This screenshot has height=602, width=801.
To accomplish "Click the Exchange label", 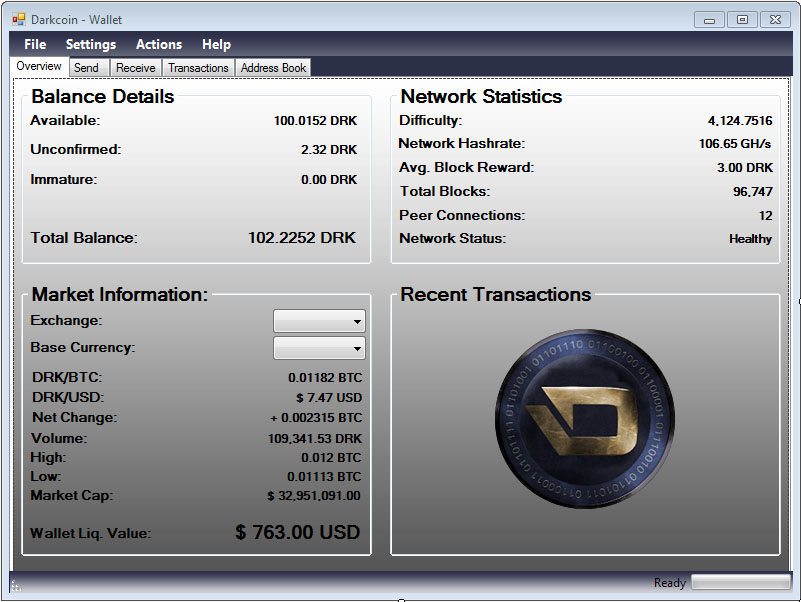I will click(66, 320).
